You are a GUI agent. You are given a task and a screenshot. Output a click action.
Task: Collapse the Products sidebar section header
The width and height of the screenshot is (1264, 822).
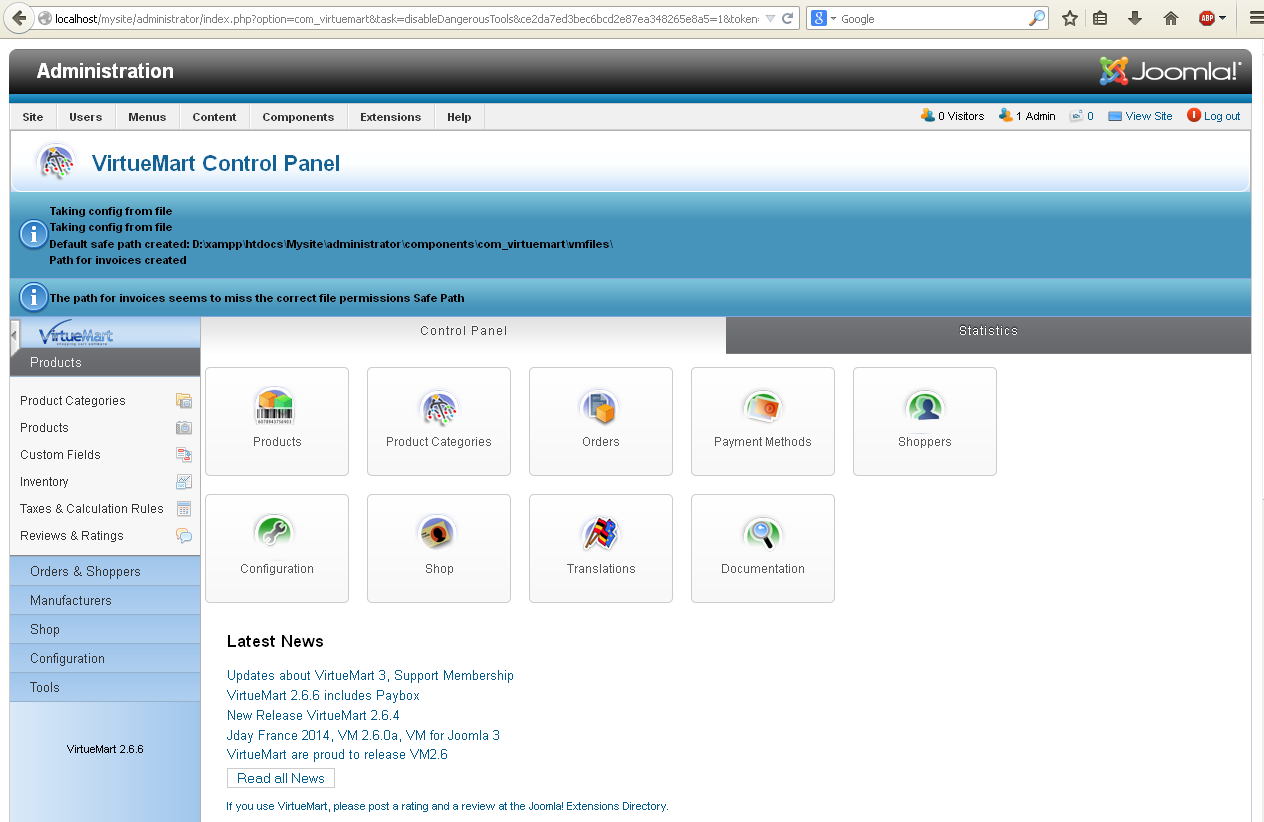105,363
